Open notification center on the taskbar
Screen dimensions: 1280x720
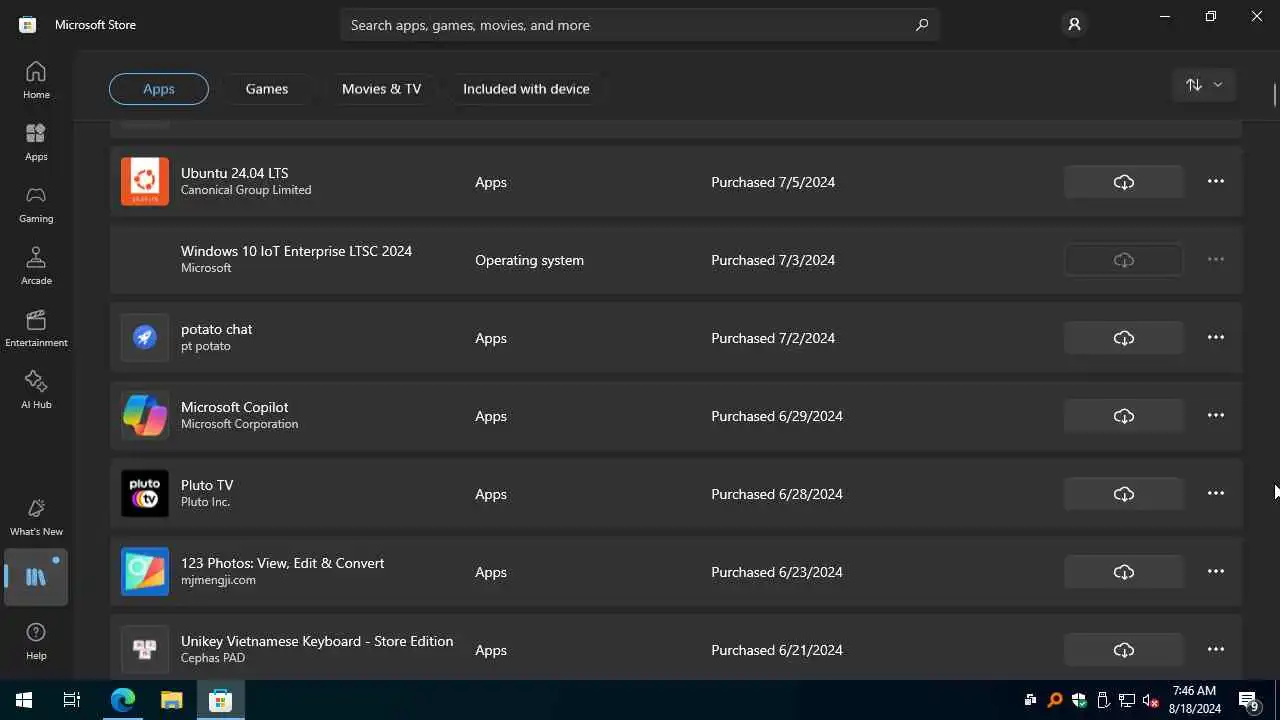[1249, 700]
